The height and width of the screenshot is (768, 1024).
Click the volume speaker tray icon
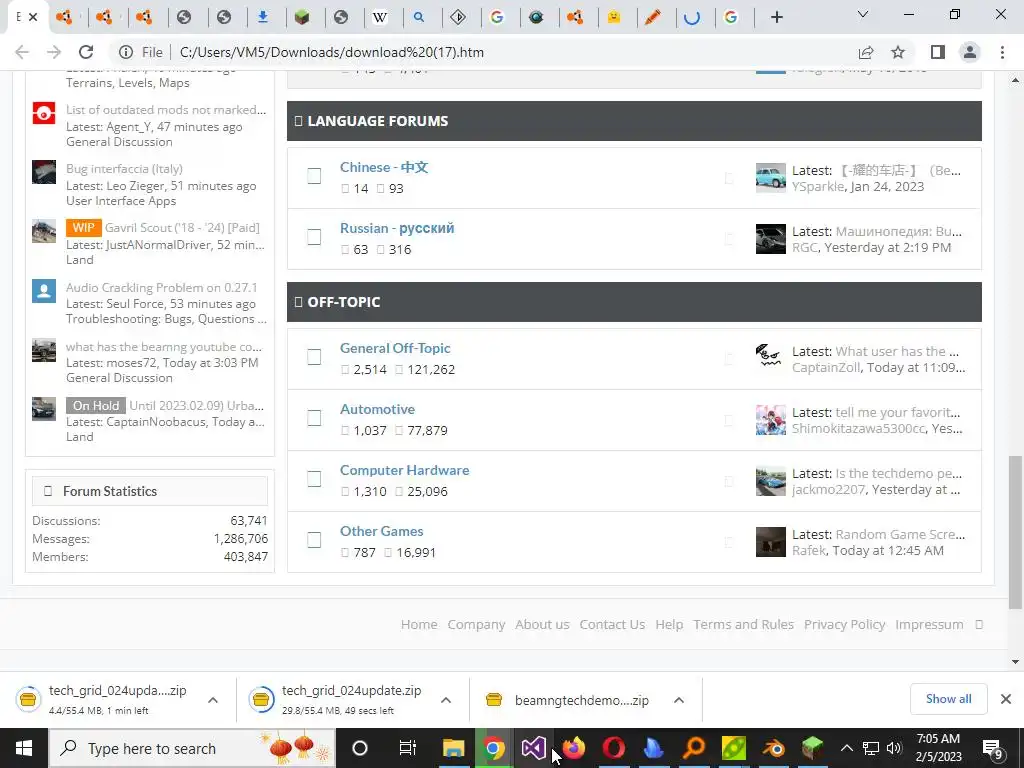(894, 748)
